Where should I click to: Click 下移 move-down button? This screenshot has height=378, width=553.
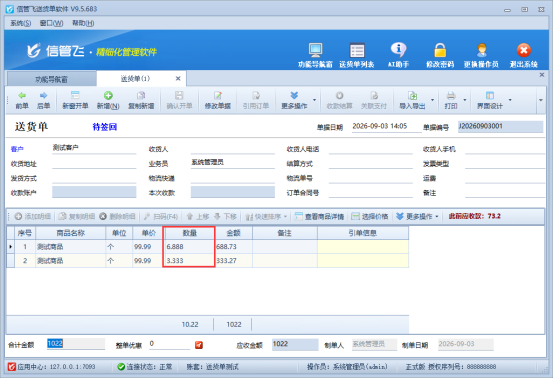(x=225, y=217)
